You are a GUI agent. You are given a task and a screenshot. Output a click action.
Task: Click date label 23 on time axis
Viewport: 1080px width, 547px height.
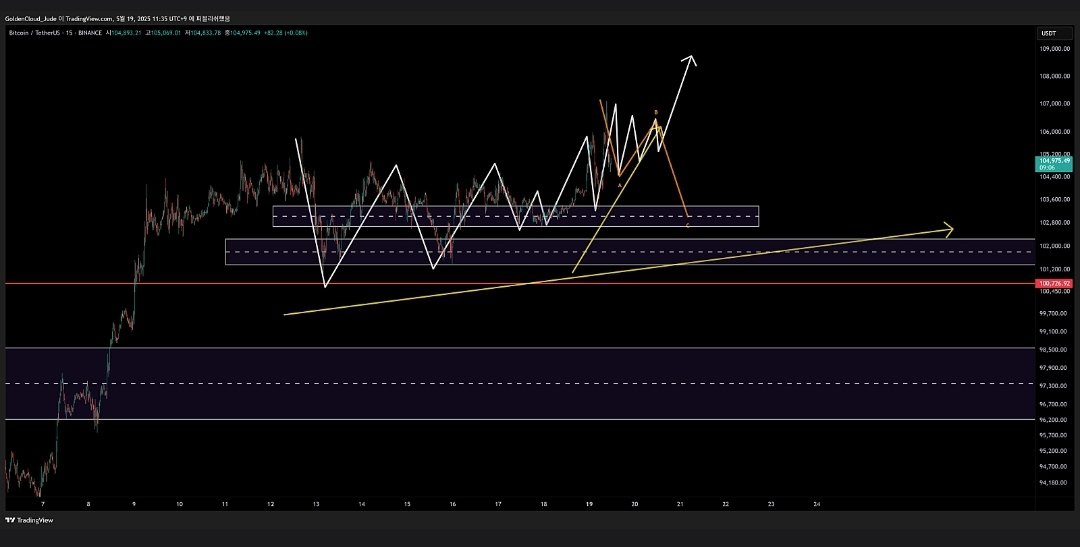click(x=771, y=504)
